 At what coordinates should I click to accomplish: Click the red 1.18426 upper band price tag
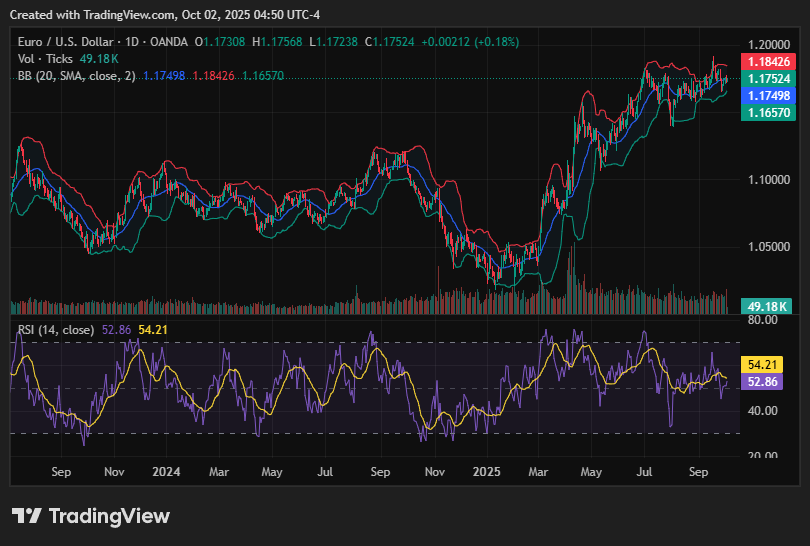click(771, 62)
